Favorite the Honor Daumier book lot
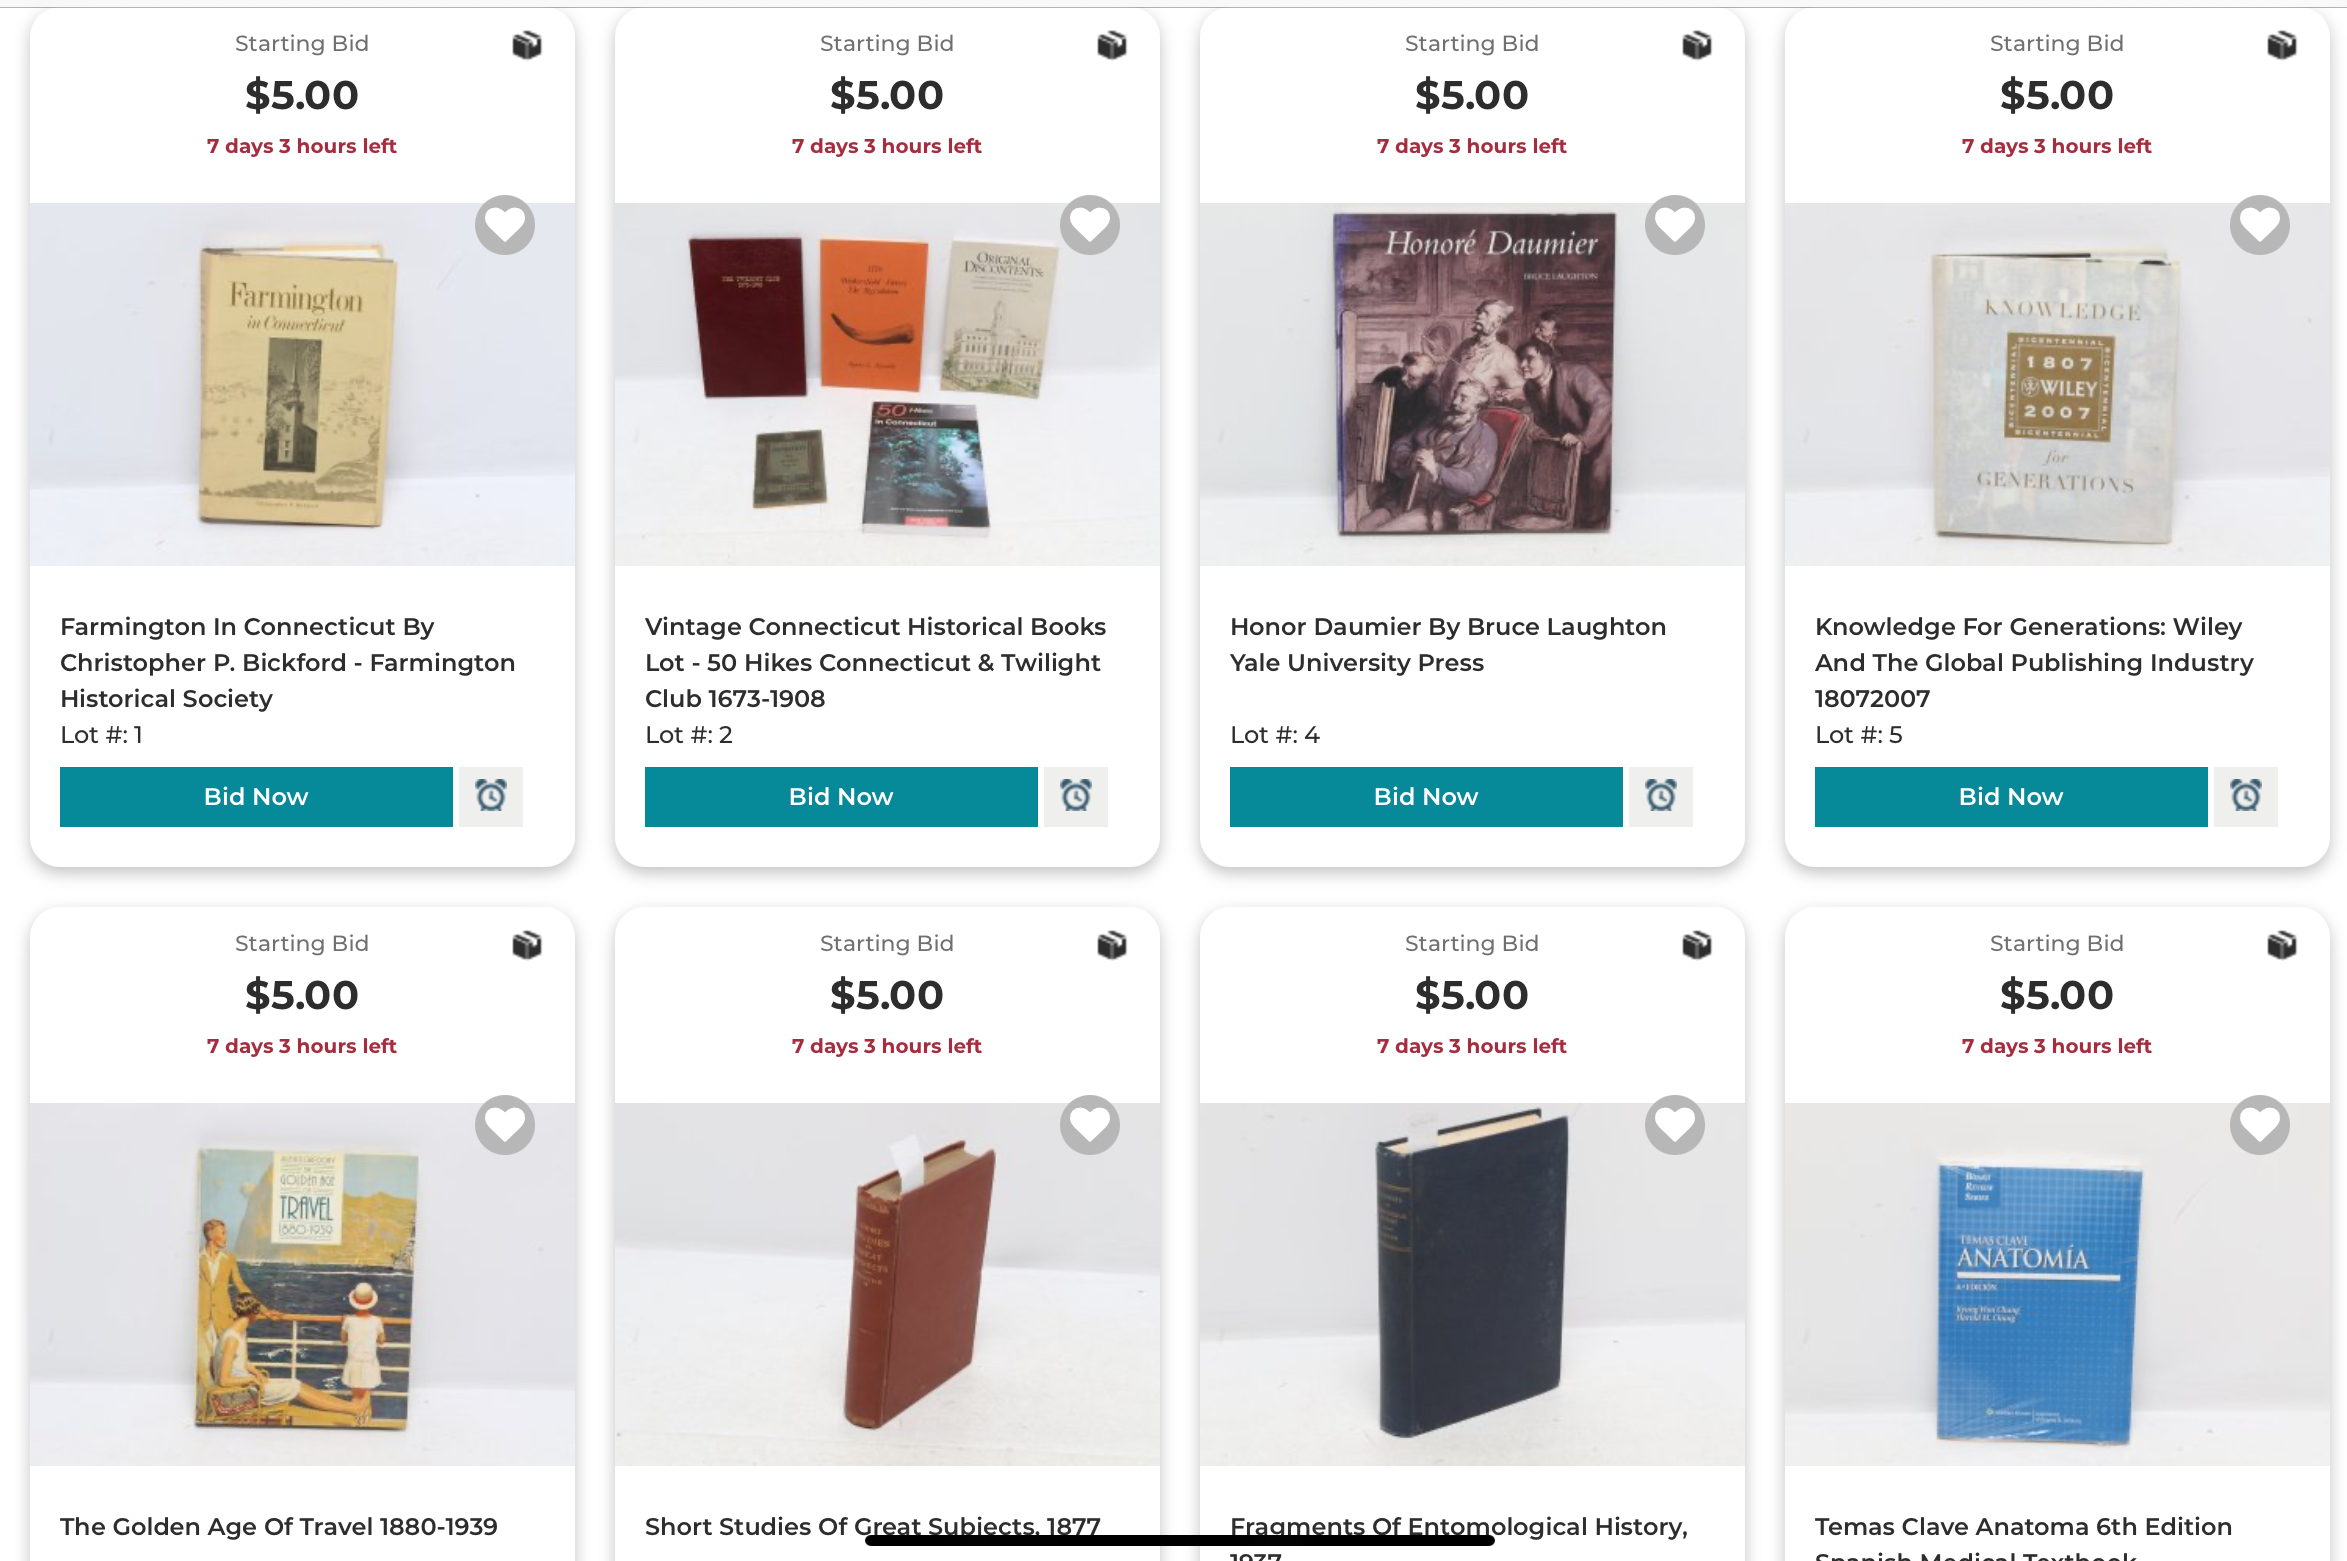Image resolution: width=2347 pixels, height=1561 pixels. pyautogui.click(x=1675, y=225)
